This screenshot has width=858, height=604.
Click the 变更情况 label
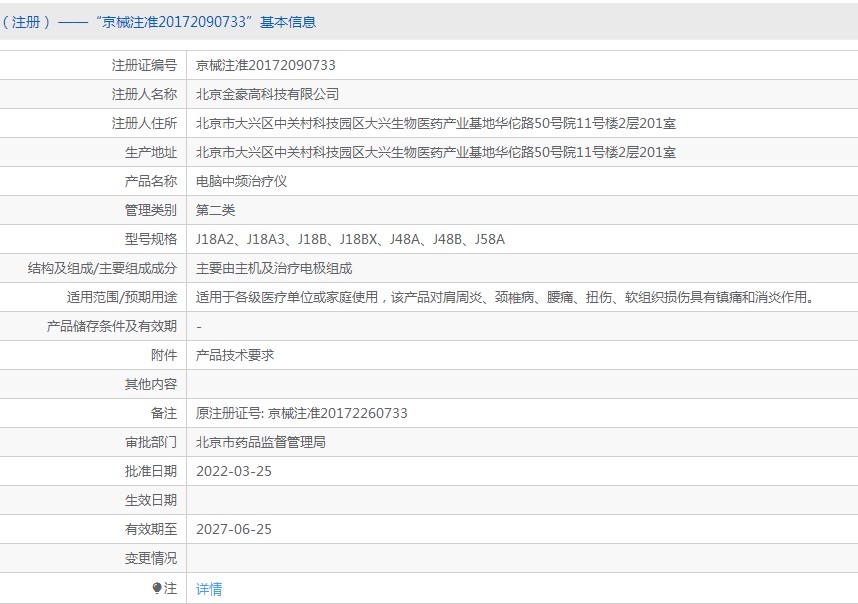(x=151, y=558)
